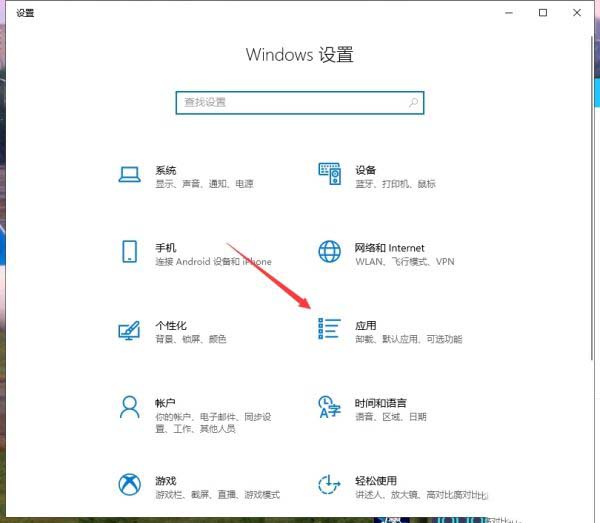600x523 pixels.
Task: Click the vertical scrollbar of Settings window
Action: tap(592, 198)
